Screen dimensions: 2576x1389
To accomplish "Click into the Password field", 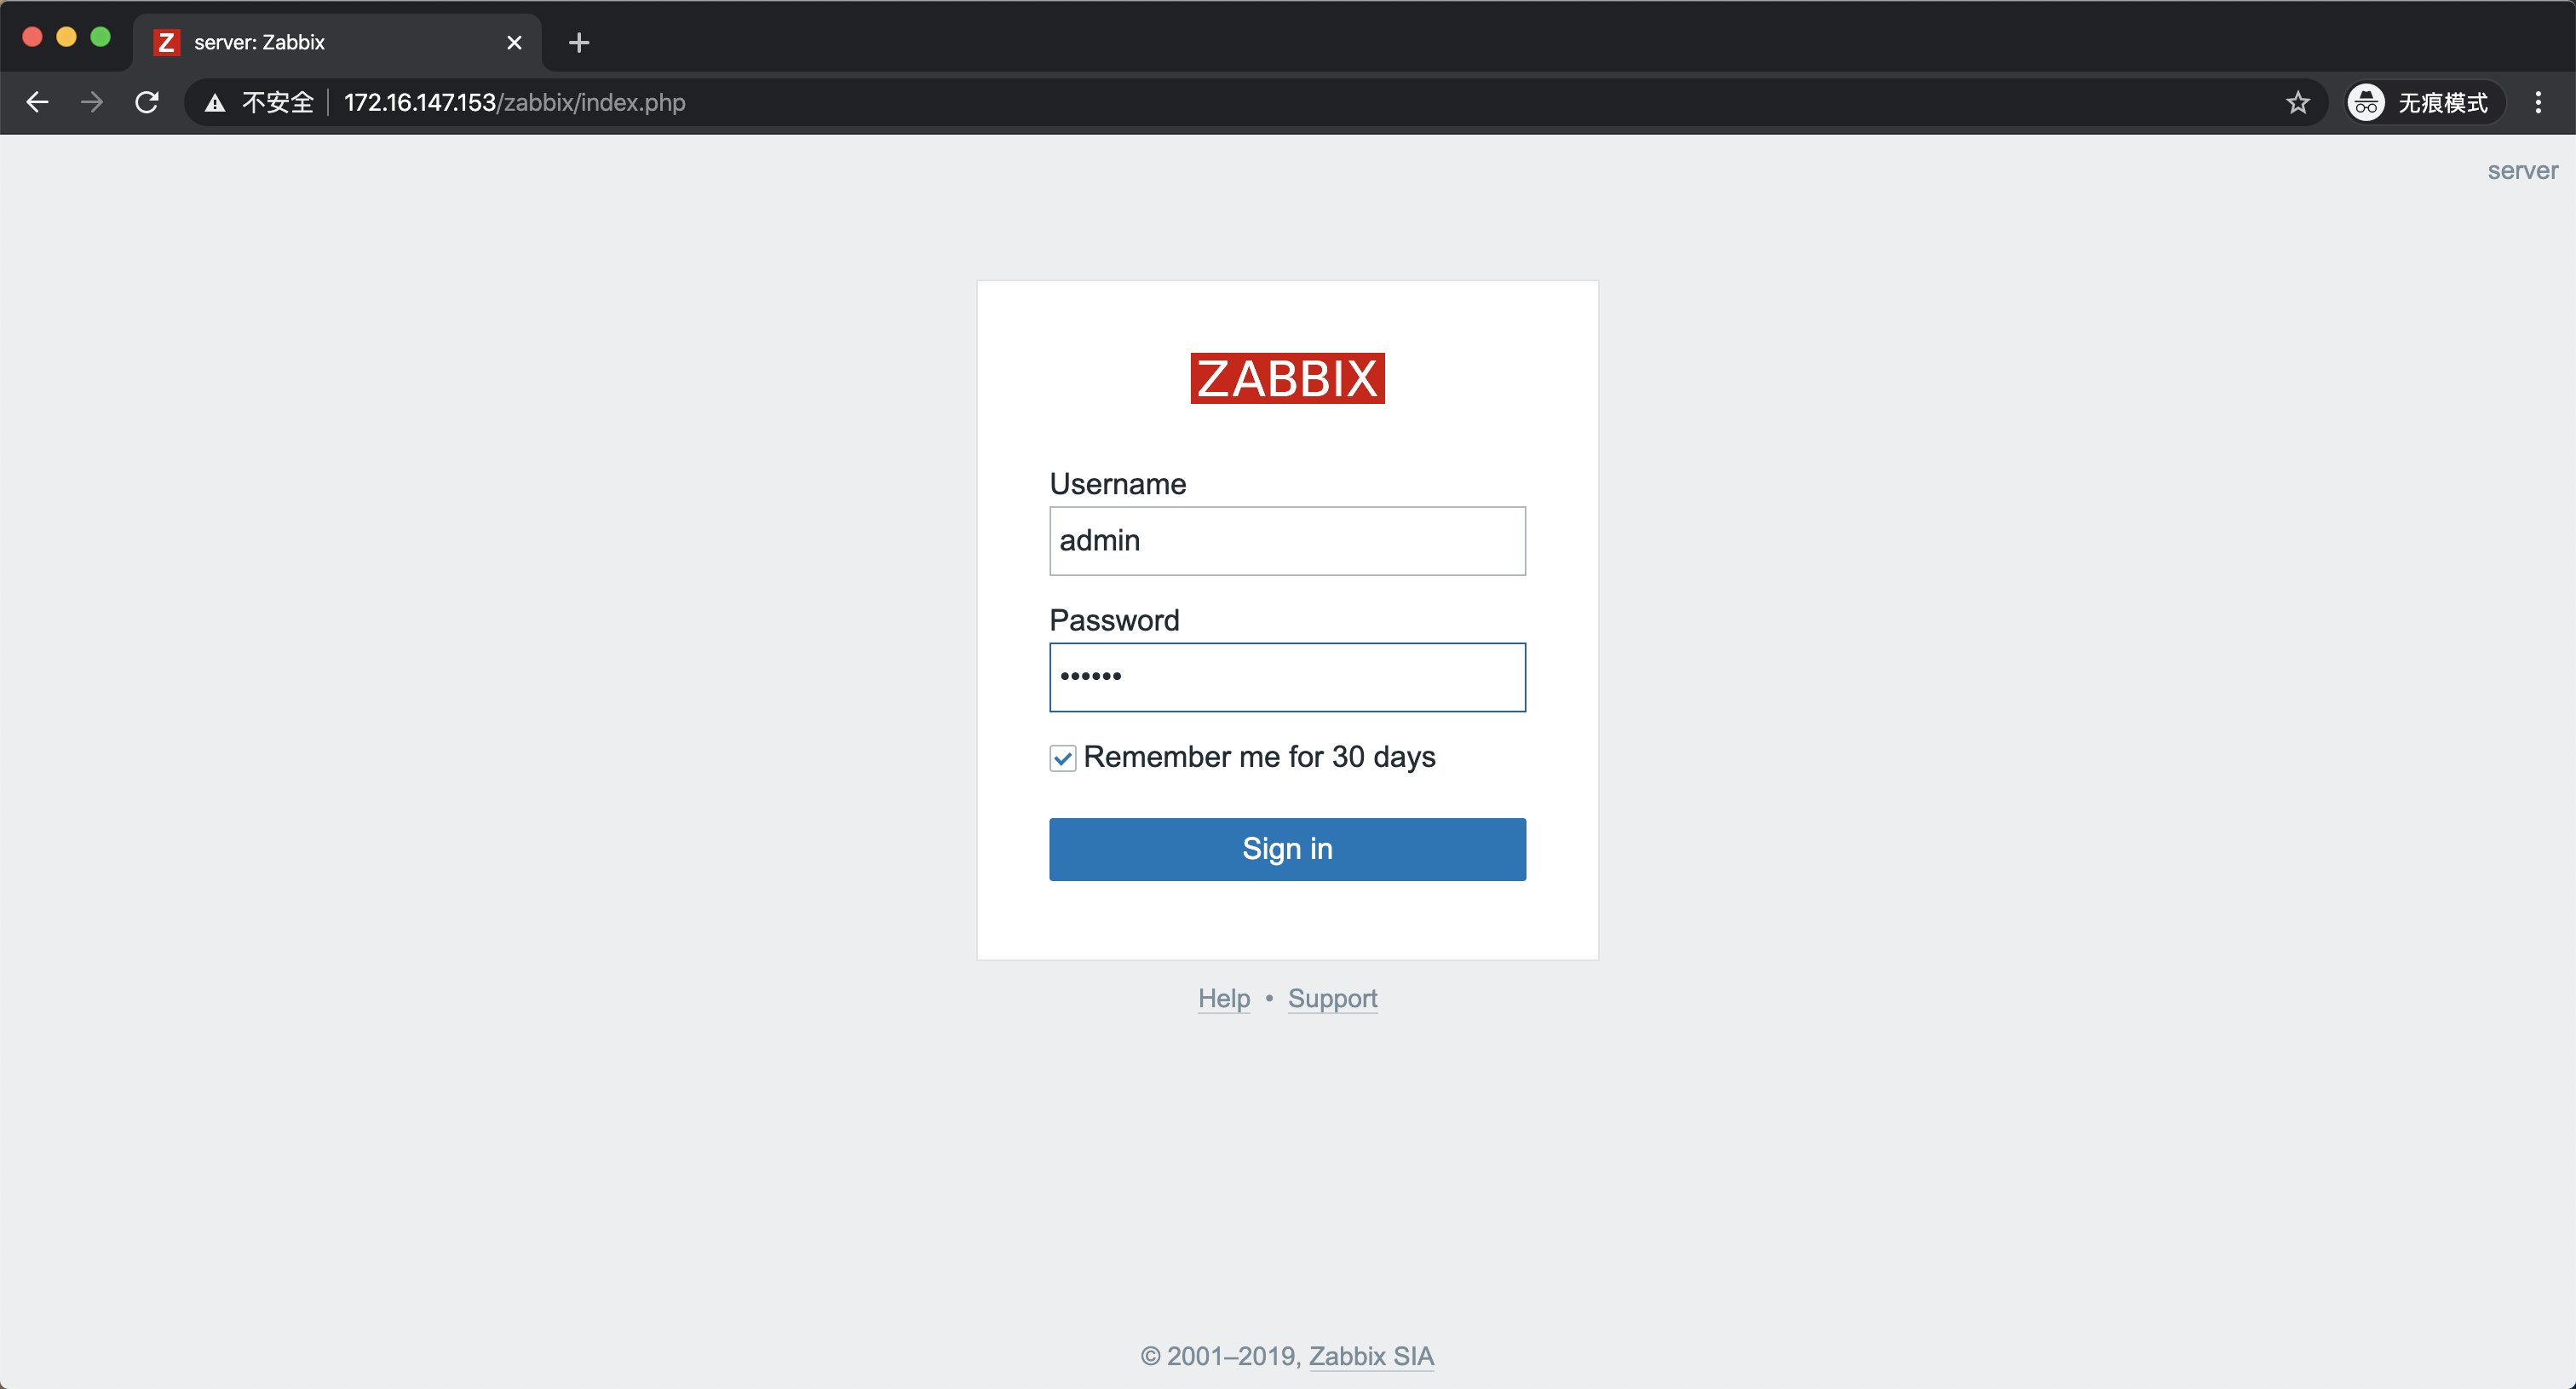I will point(1287,677).
